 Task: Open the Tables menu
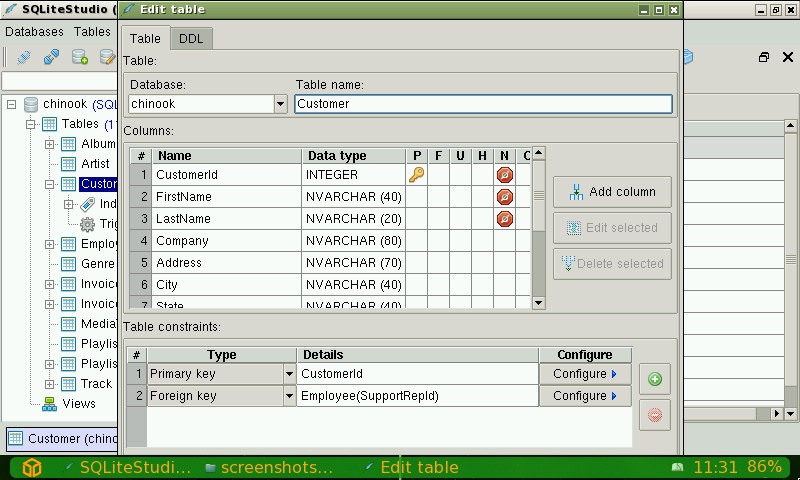(x=92, y=32)
